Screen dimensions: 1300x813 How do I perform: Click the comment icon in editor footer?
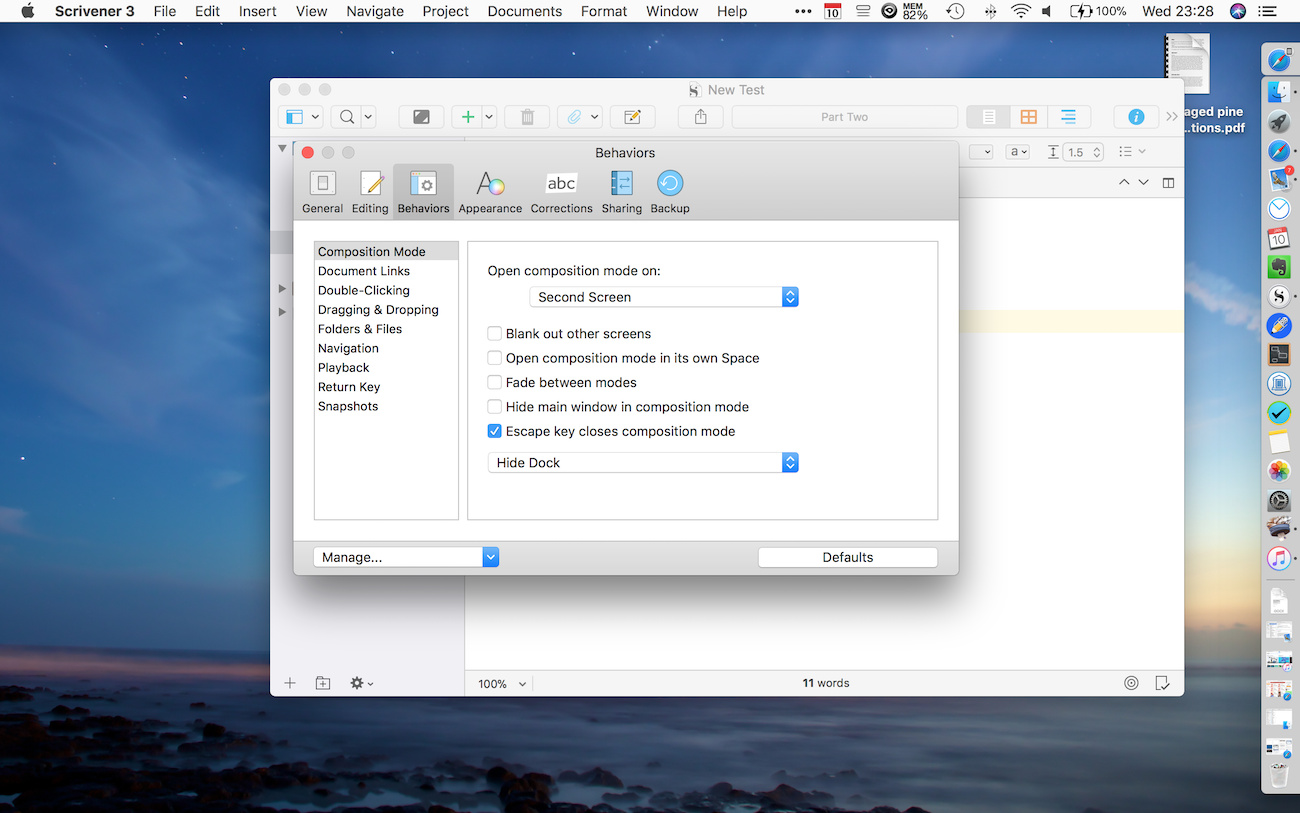1162,683
